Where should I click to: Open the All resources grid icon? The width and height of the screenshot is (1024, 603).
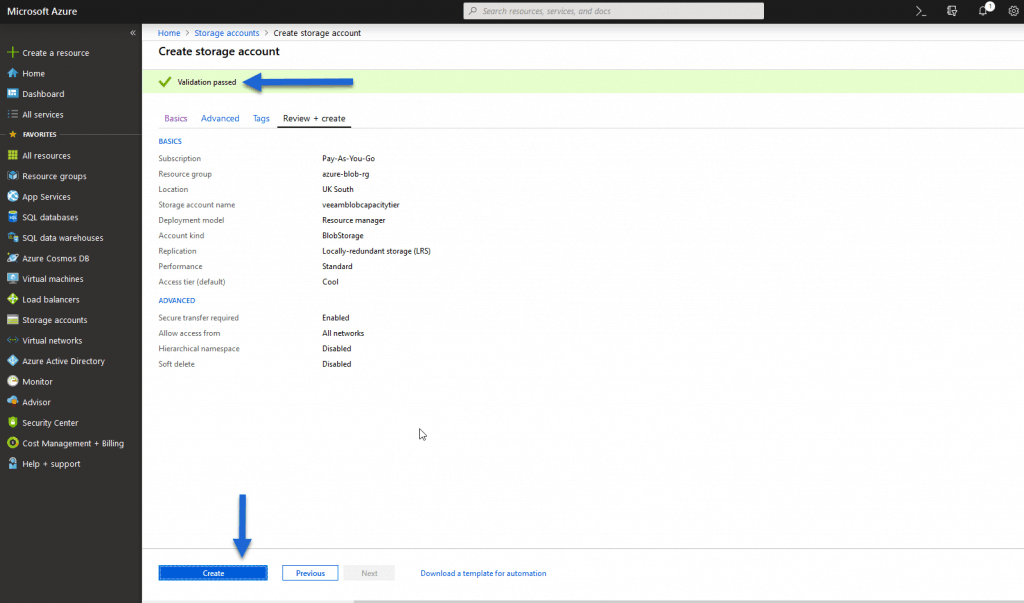[12, 155]
